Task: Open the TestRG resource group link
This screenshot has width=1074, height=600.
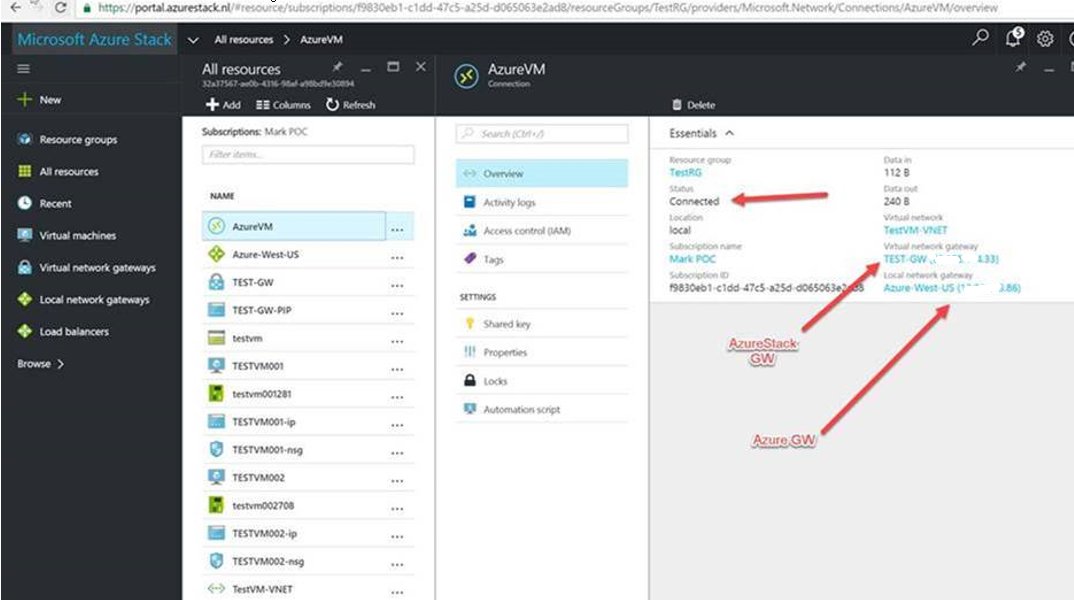Action: point(686,173)
